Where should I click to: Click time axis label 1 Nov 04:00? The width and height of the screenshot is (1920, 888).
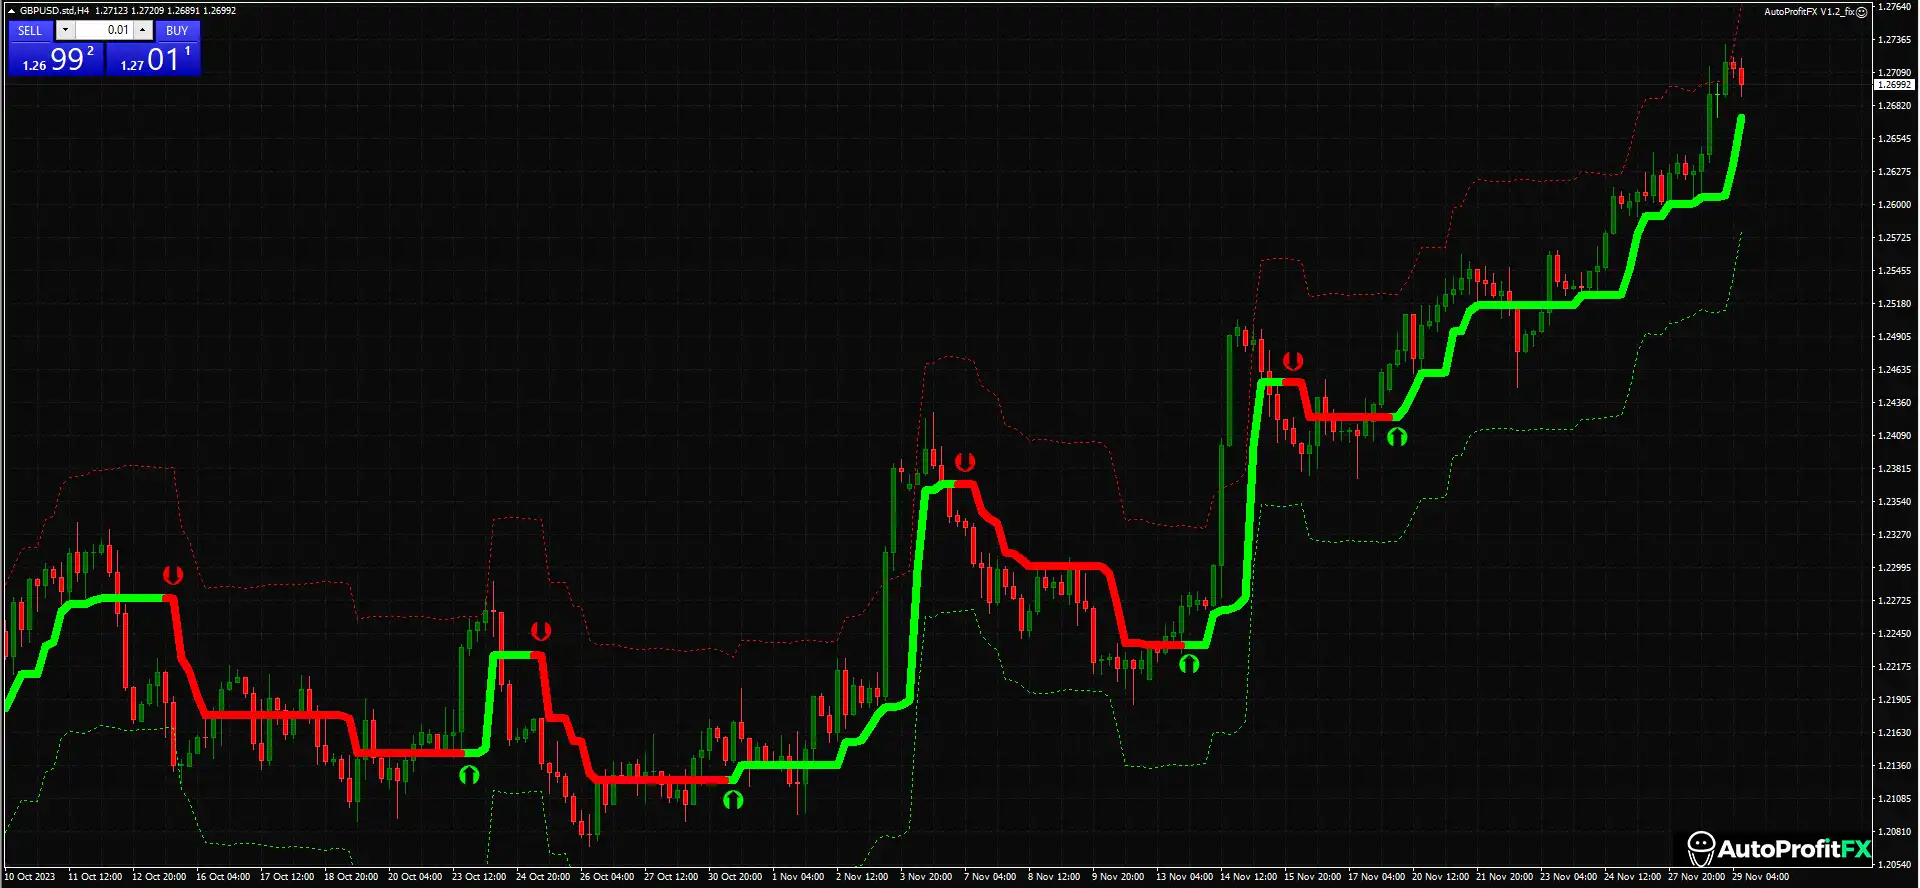tap(799, 877)
